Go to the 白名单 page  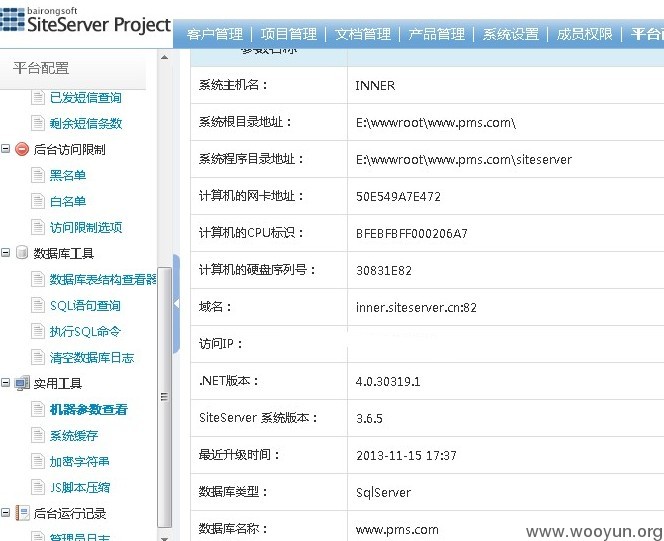click(x=68, y=201)
